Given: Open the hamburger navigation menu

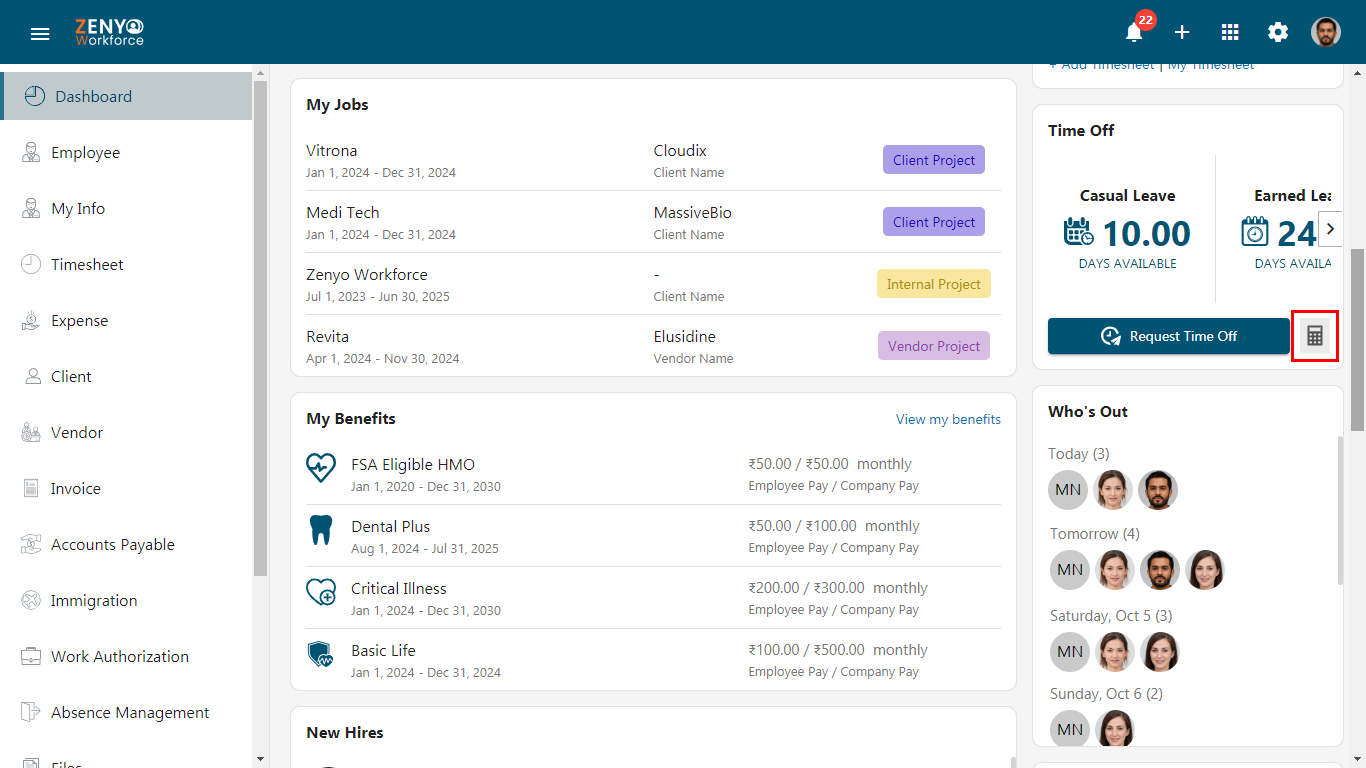Looking at the screenshot, I should [x=40, y=33].
